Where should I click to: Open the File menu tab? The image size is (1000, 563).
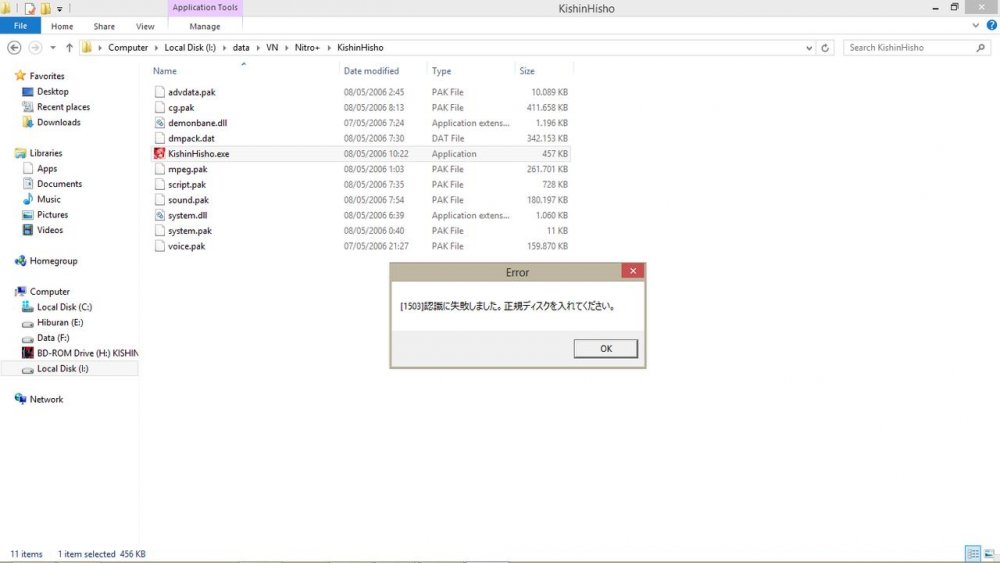[x=20, y=26]
